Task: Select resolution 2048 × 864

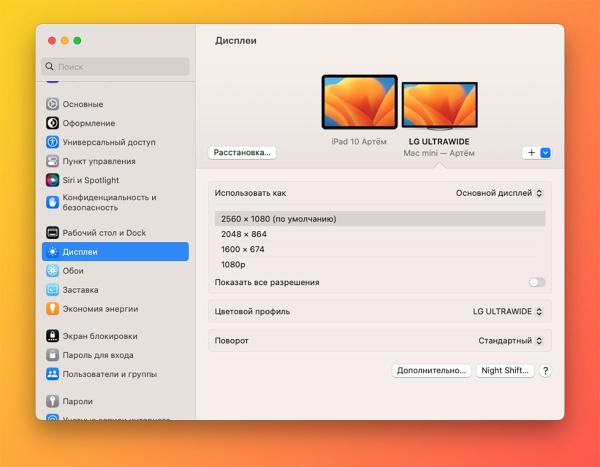Action: [x=380, y=234]
